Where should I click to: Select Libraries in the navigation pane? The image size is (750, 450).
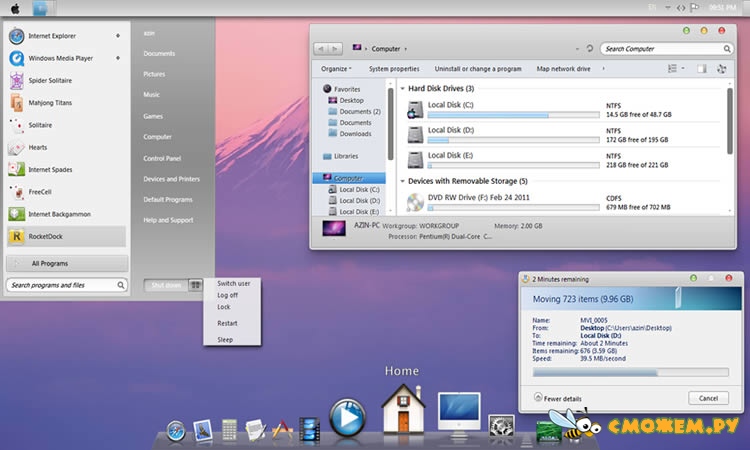click(x=345, y=156)
